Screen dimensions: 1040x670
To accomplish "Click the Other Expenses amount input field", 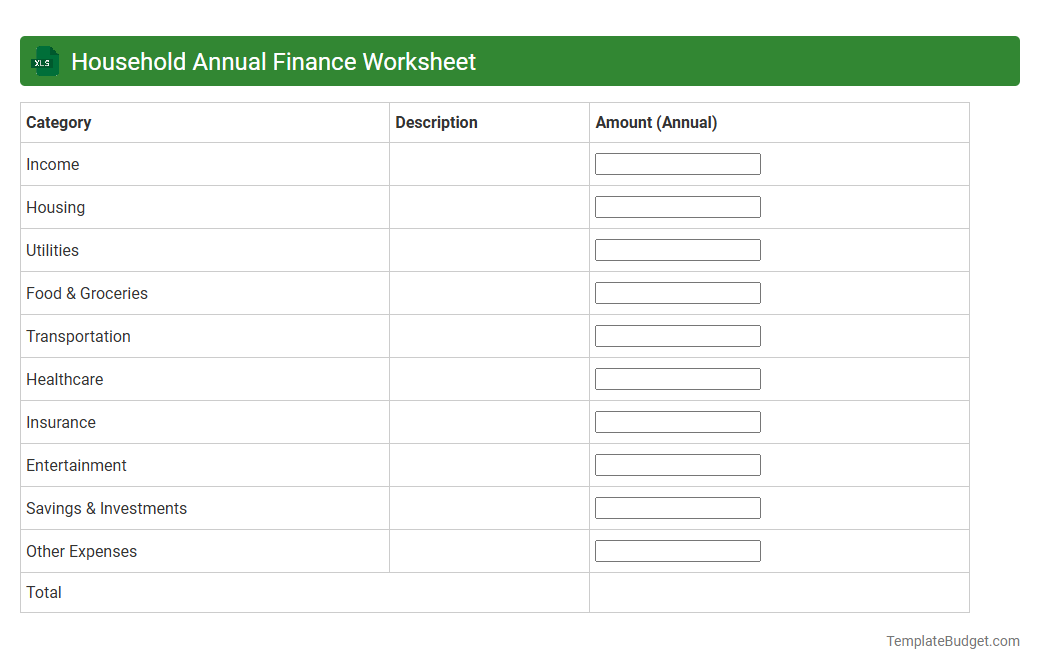I will 677,550.
